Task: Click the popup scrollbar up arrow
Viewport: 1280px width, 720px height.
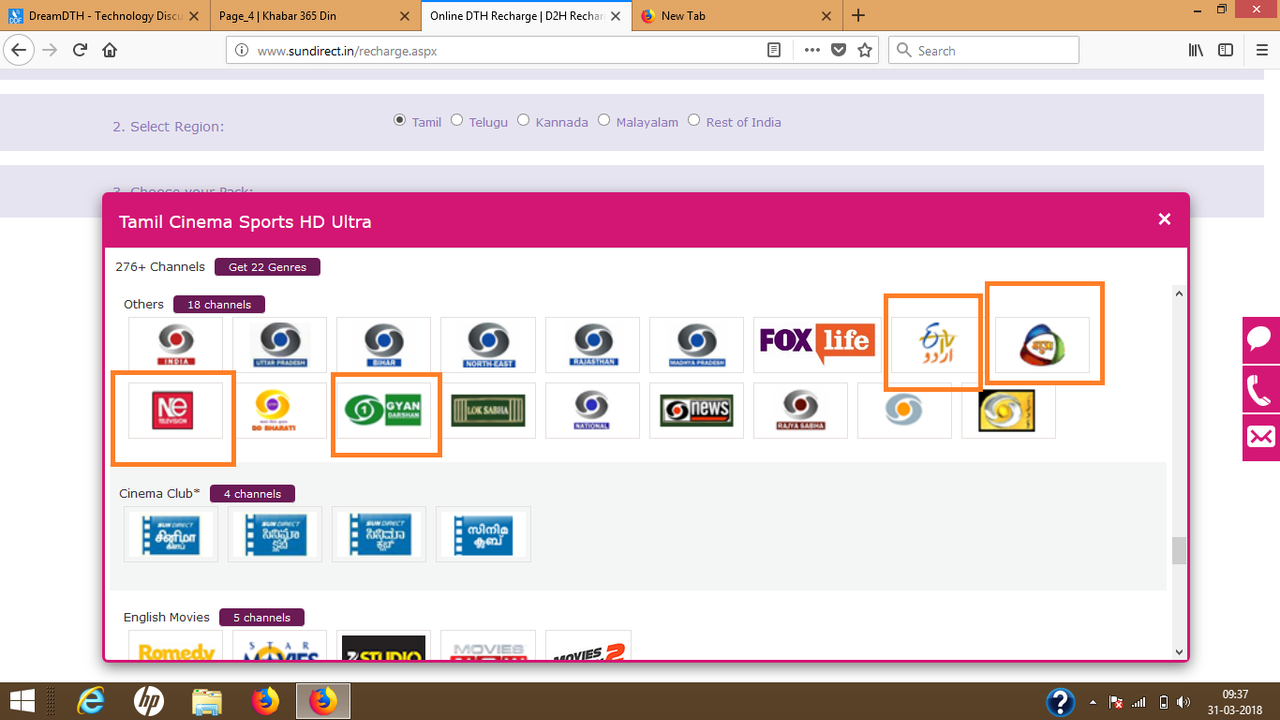Action: click(1179, 293)
